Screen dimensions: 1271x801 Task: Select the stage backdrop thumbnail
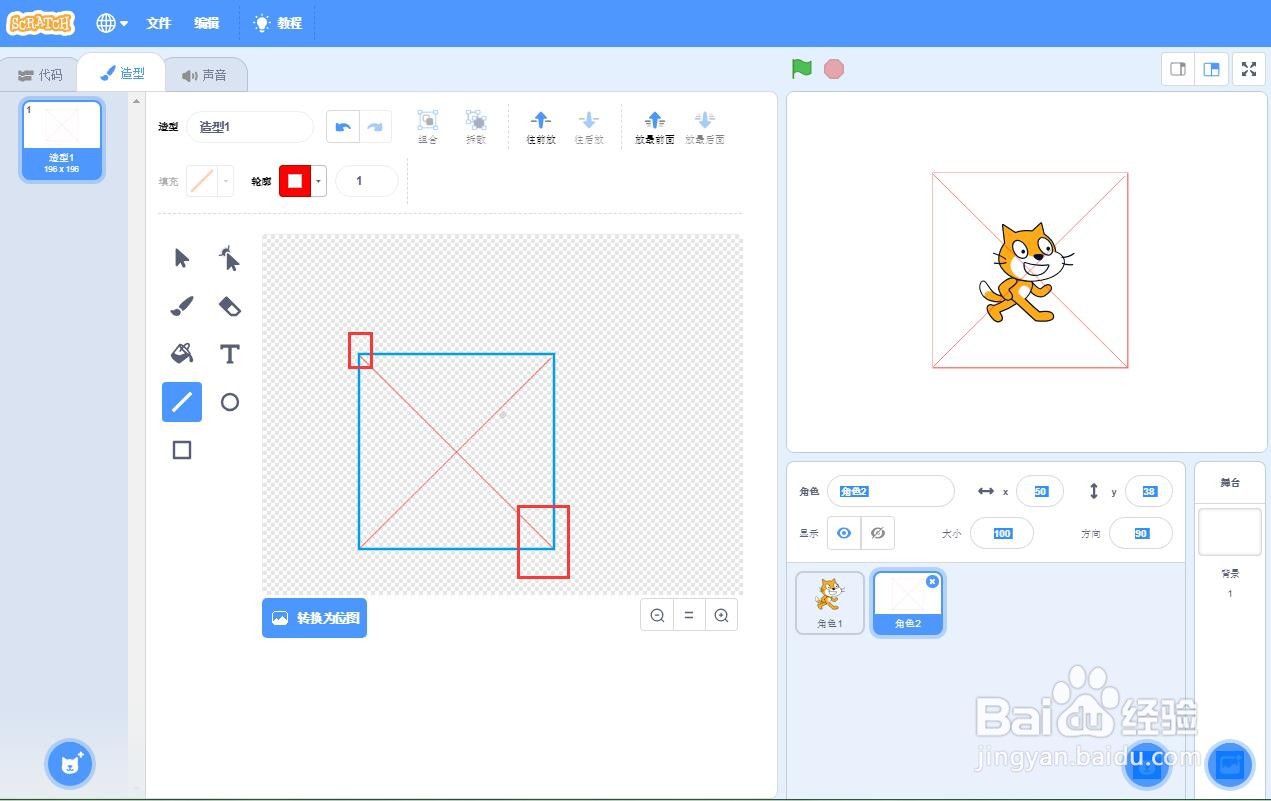click(x=1230, y=531)
